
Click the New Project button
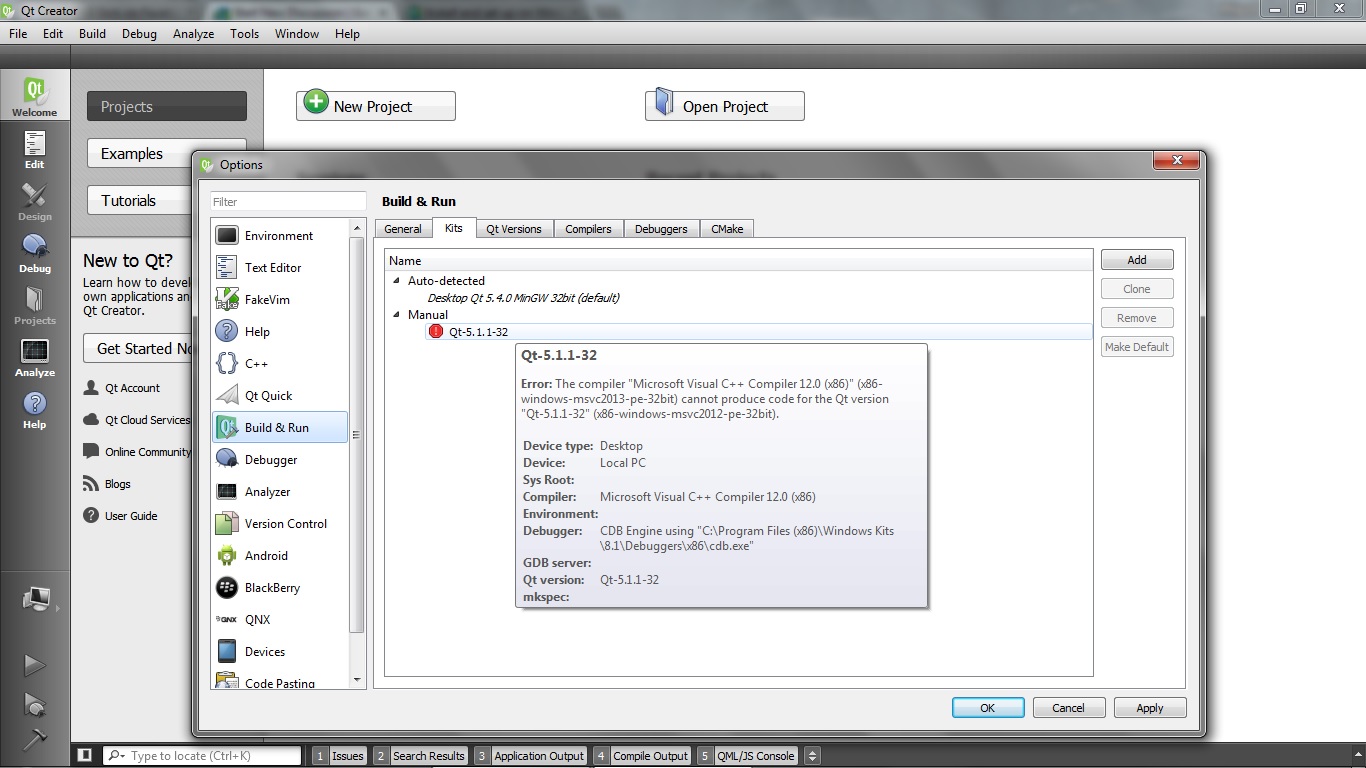point(376,106)
